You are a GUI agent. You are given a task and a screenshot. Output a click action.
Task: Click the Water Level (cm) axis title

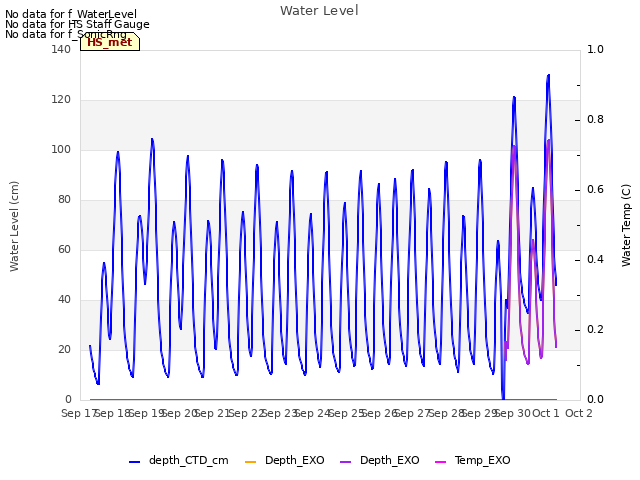[14, 226]
